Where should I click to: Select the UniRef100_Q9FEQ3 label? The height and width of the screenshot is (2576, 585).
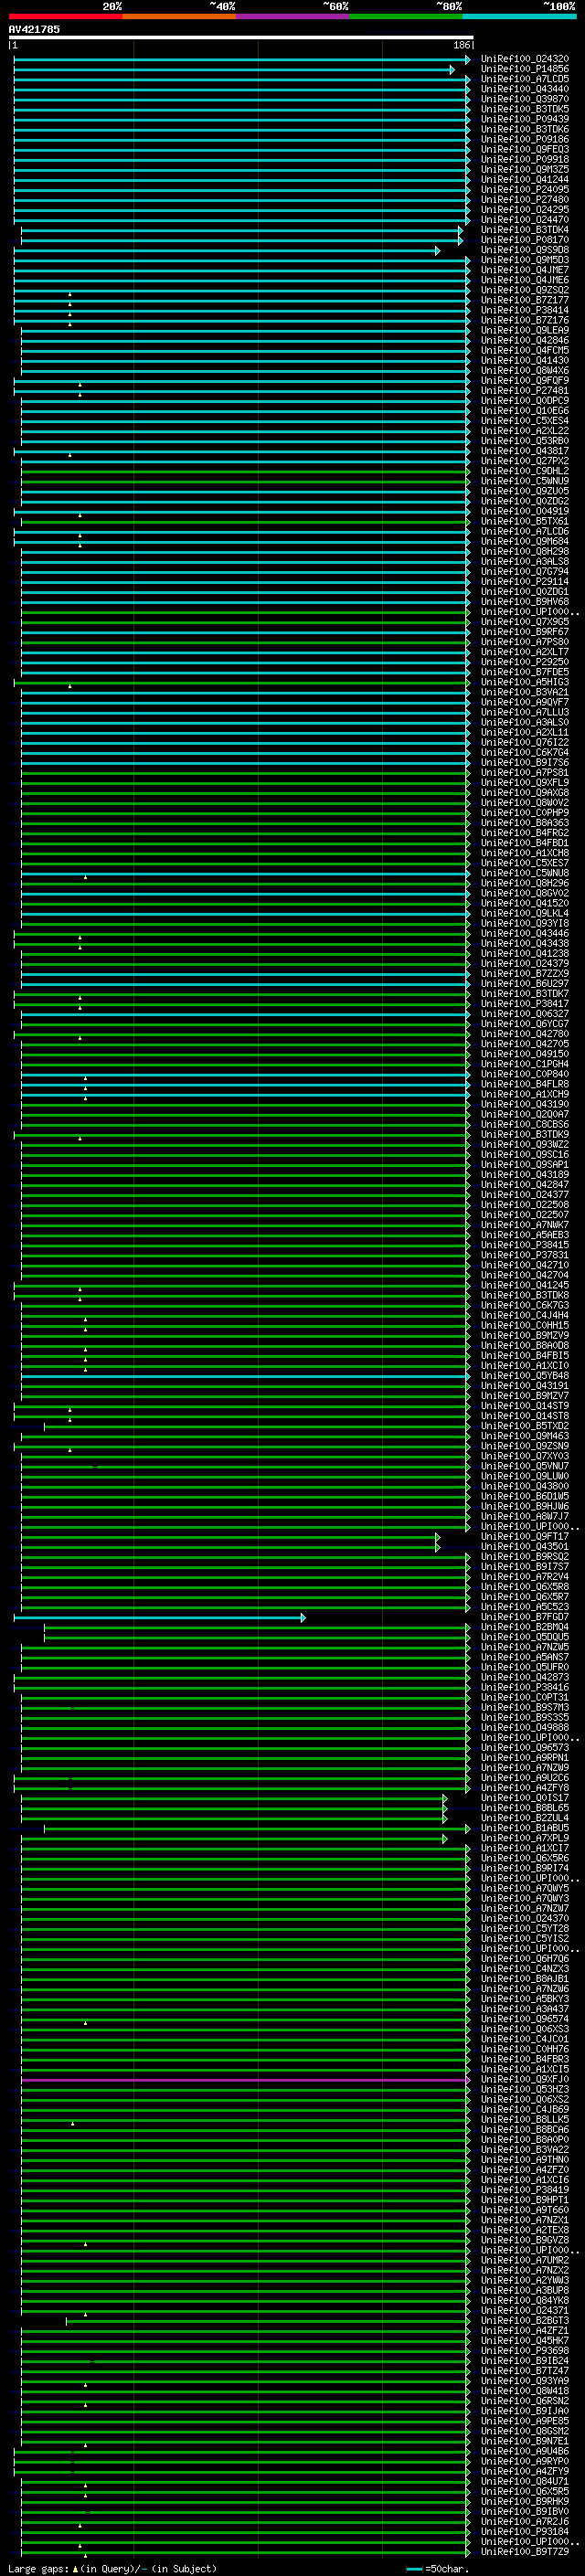tap(525, 149)
